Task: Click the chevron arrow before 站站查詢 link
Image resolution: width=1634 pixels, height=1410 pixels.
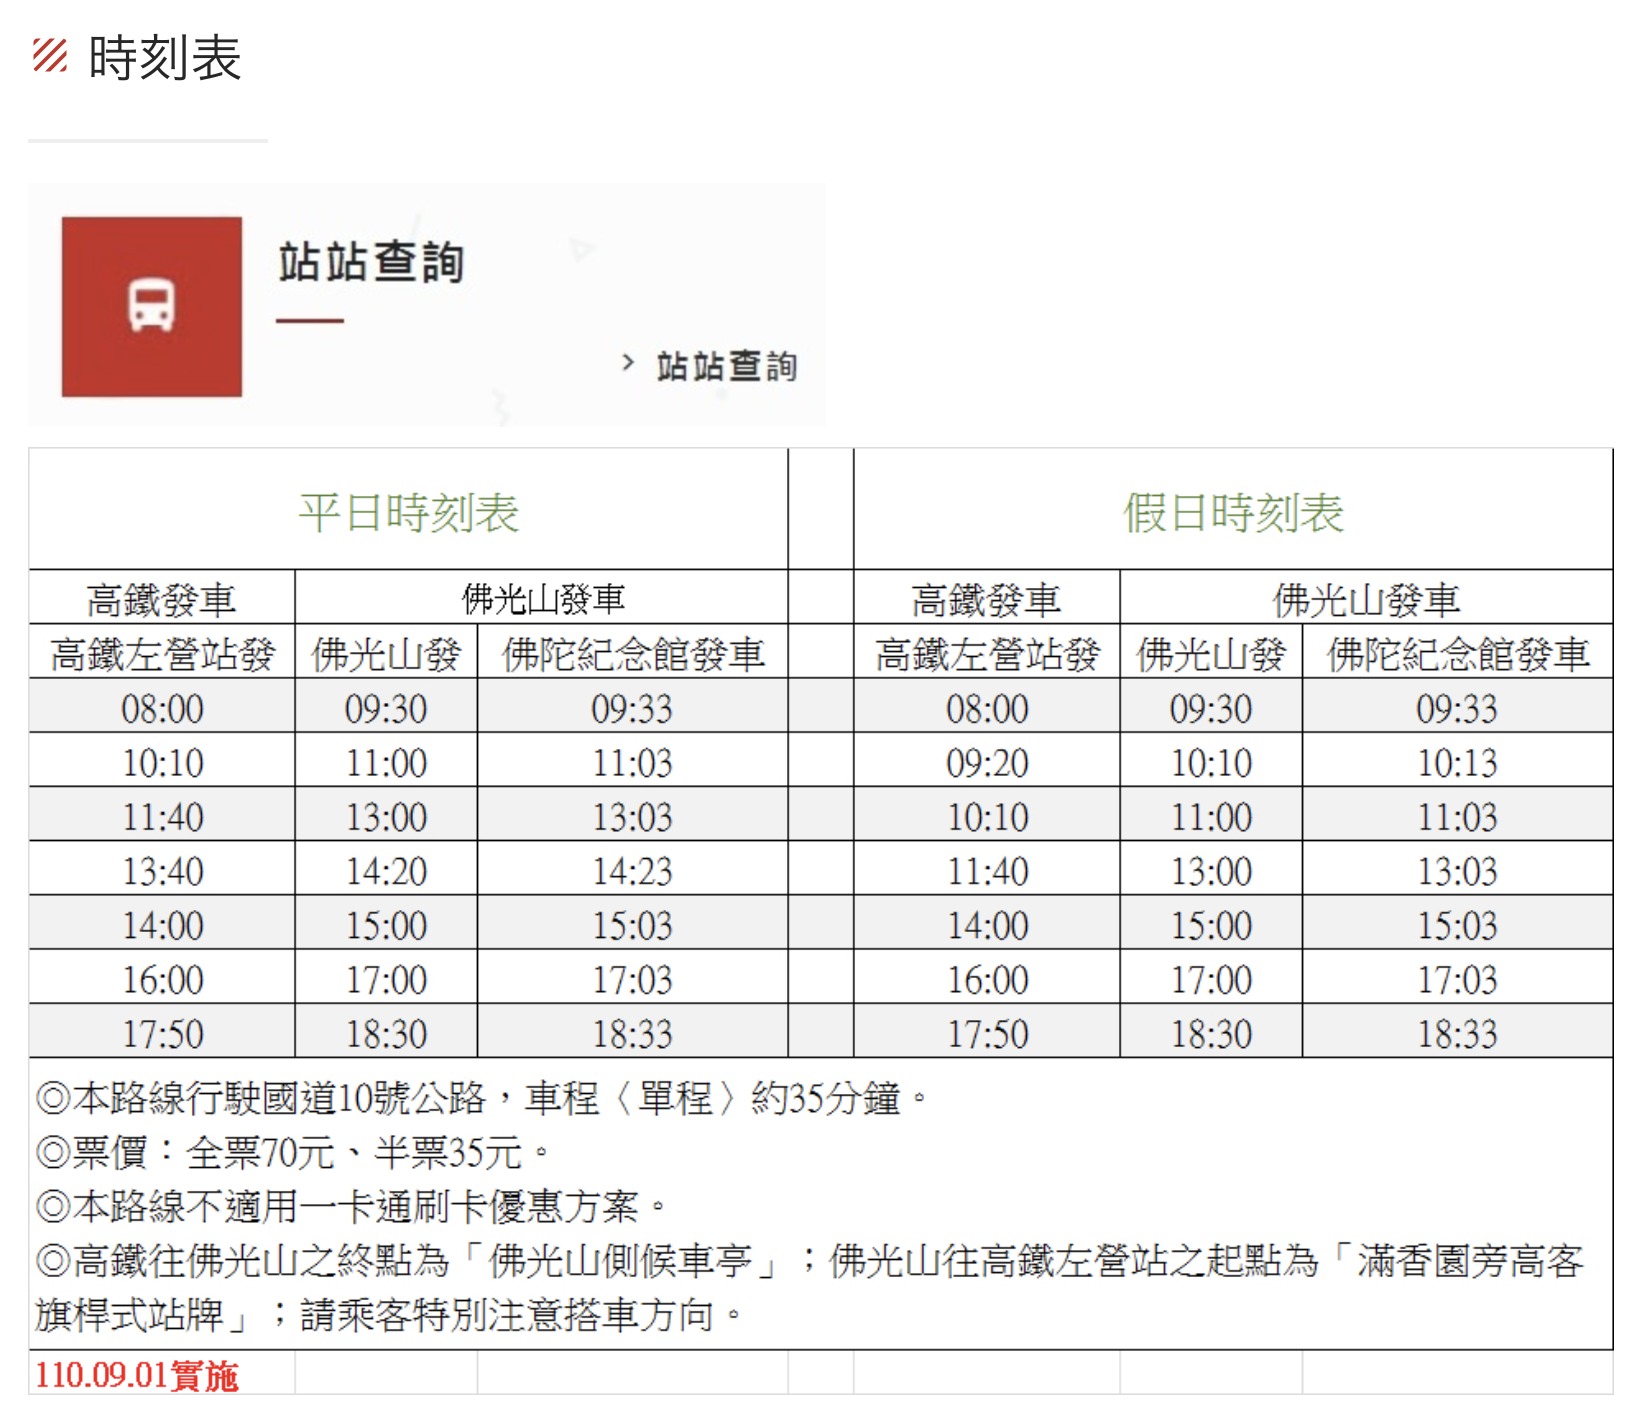Action: pyautogui.click(x=628, y=364)
